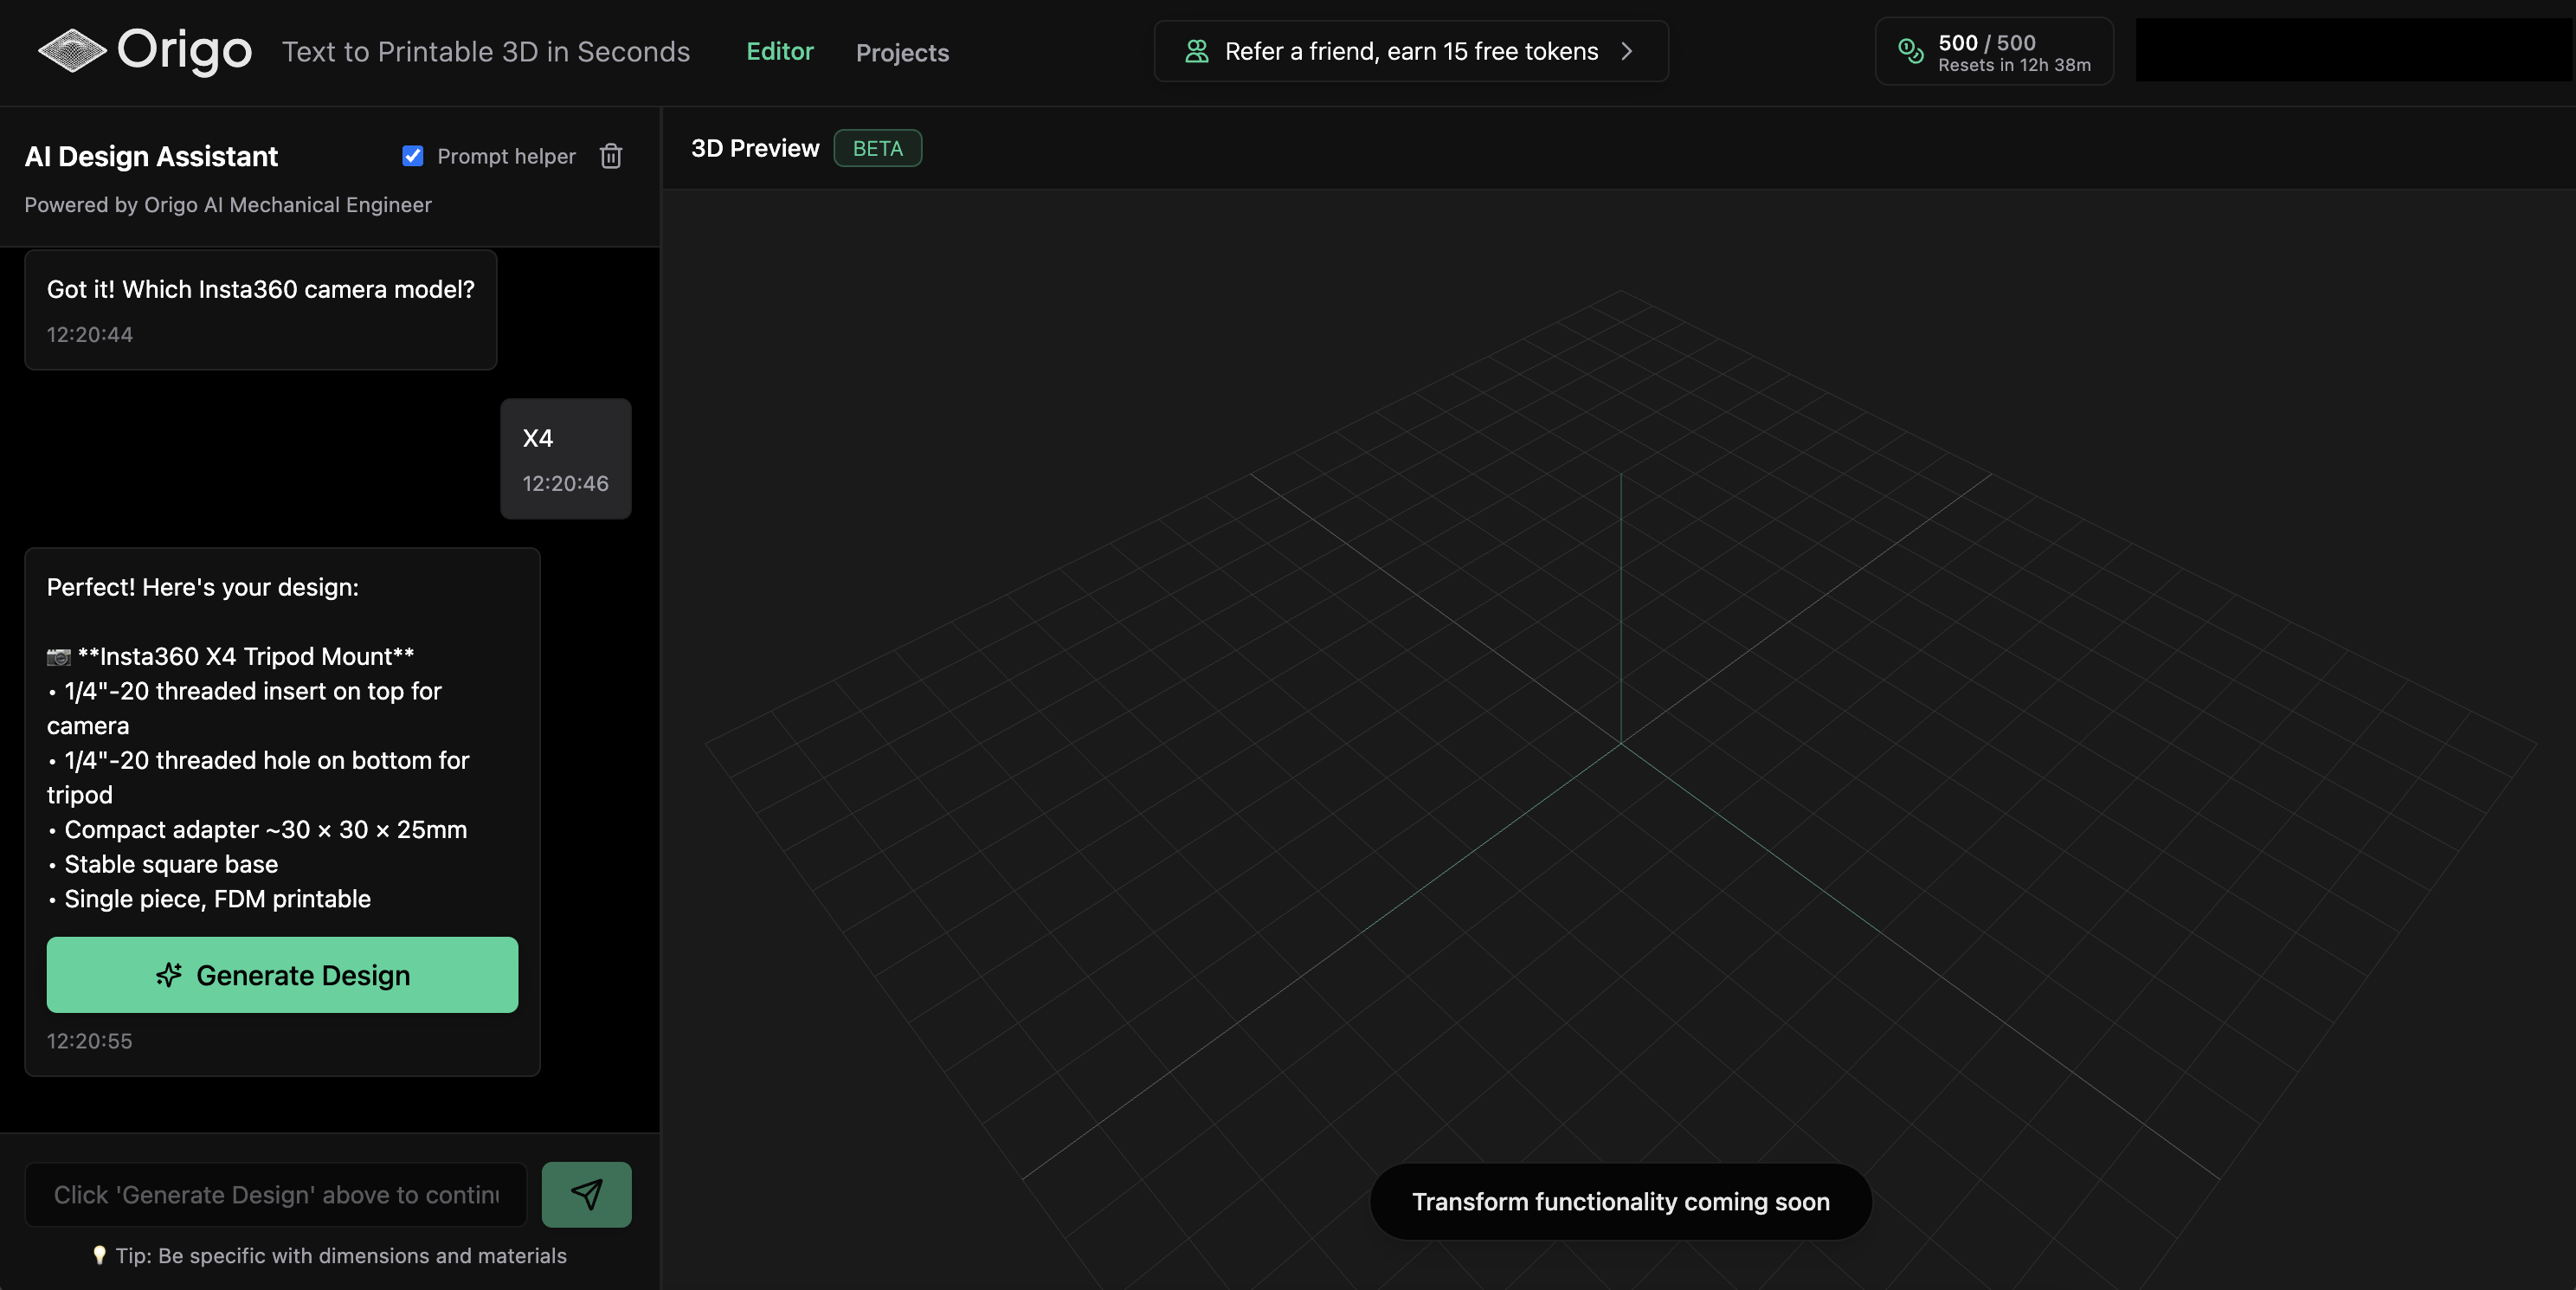Switch to the Editor tab
This screenshot has height=1290, width=2576.
(x=779, y=52)
